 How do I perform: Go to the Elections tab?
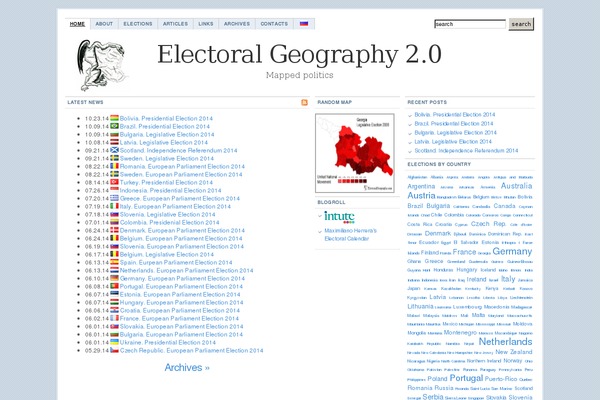coord(138,24)
